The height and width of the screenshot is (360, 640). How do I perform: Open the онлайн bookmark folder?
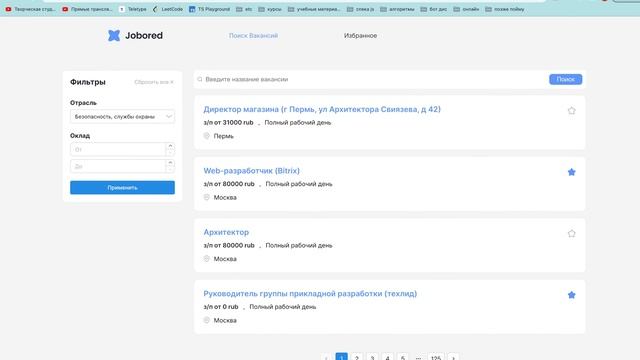(x=467, y=9)
